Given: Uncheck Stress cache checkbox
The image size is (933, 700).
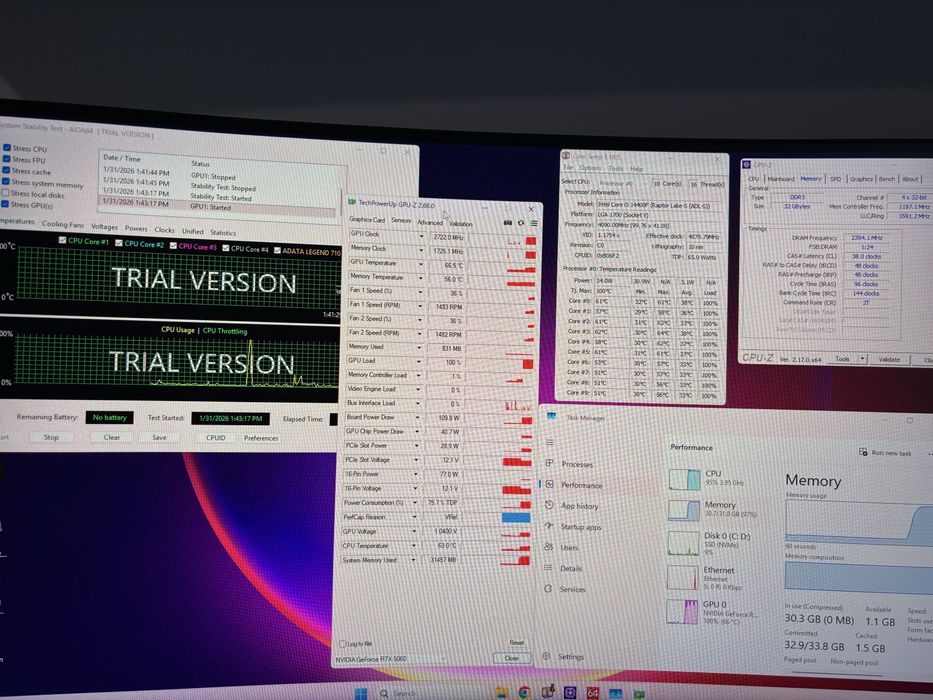Looking at the screenshot, I should 6,170.
